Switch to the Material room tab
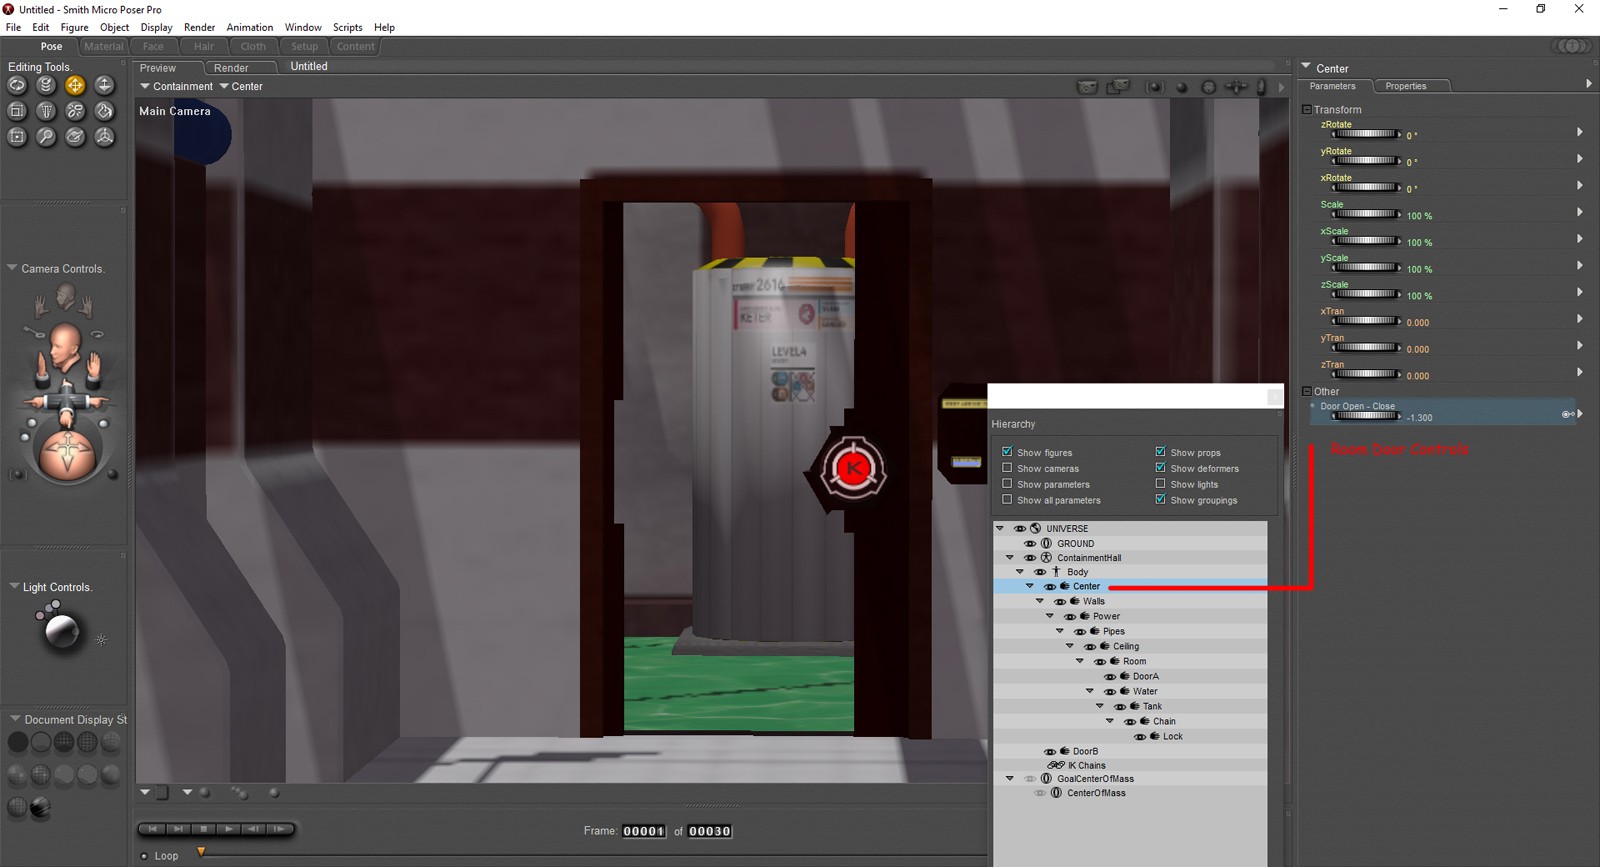Image resolution: width=1600 pixels, height=867 pixels. (104, 46)
